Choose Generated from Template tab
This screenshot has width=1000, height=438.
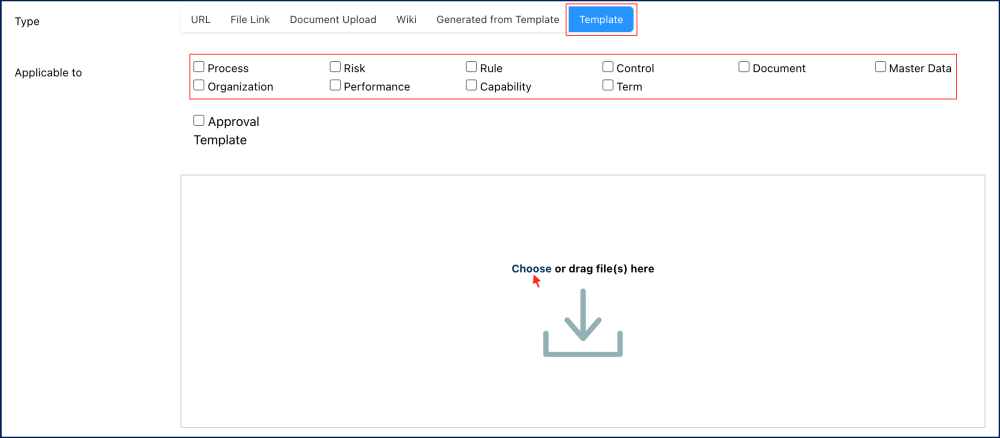point(497,19)
